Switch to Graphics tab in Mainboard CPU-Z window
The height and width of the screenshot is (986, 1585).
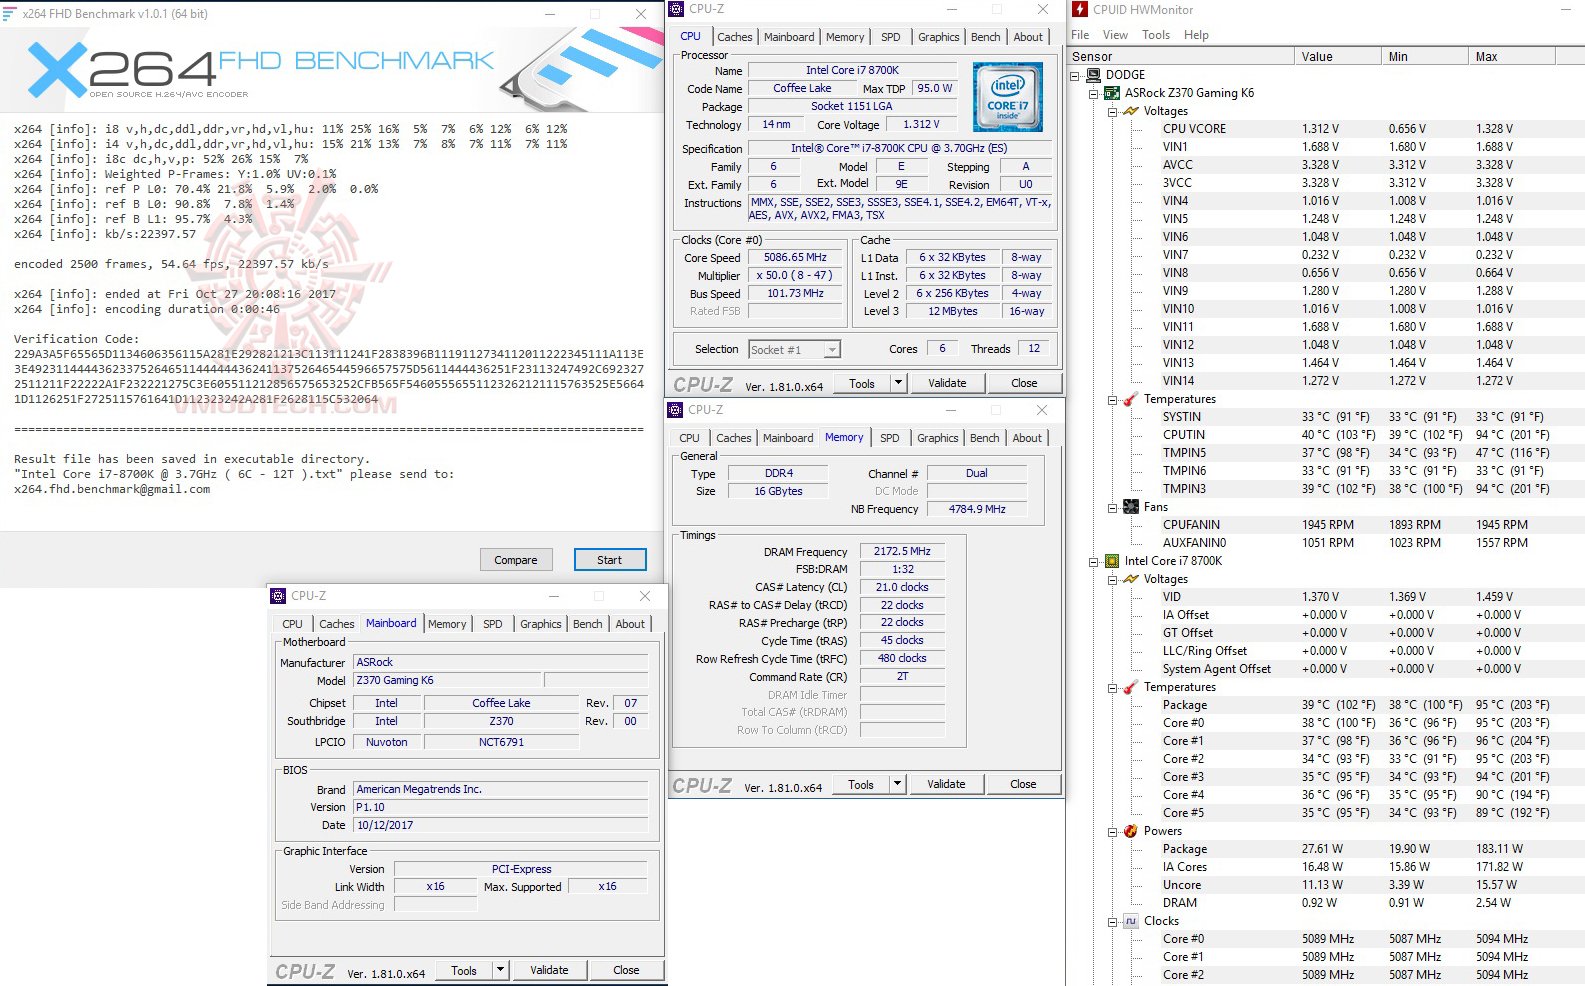[541, 624]
